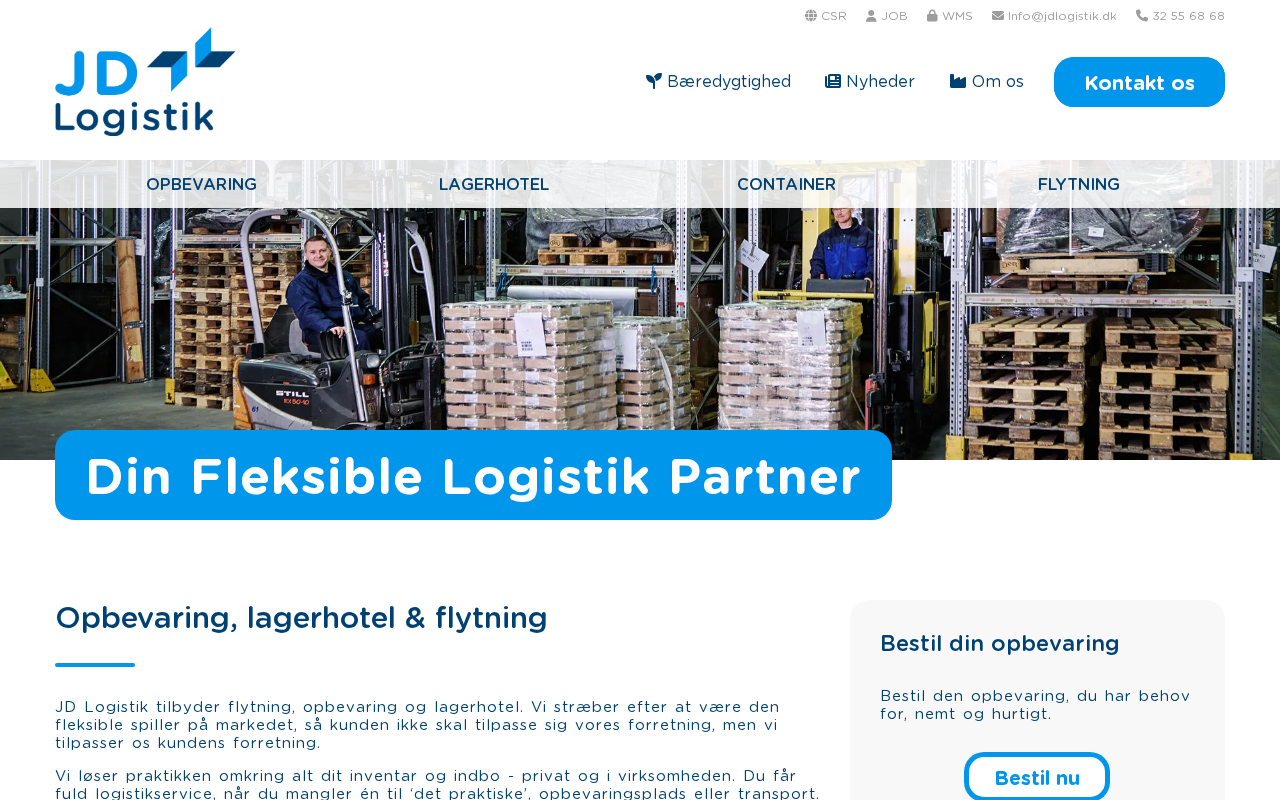Click the person icon beside JOB
Viewport: 1280px width, 800px height.
(x=871, y=16)
